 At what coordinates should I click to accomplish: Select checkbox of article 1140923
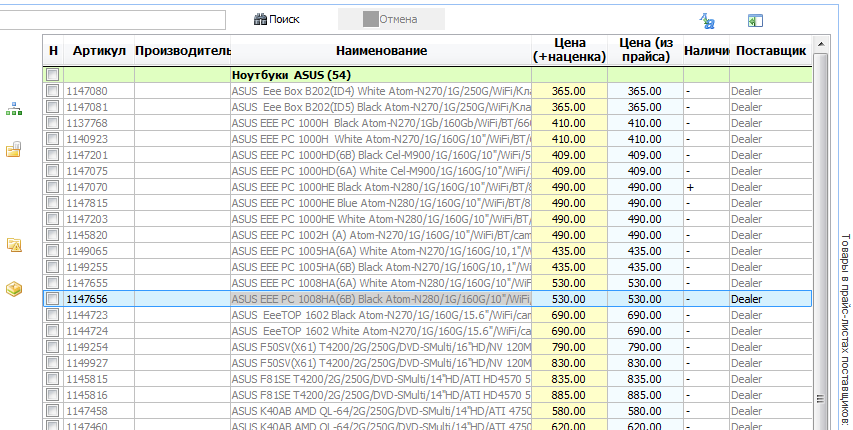(53, 139)
